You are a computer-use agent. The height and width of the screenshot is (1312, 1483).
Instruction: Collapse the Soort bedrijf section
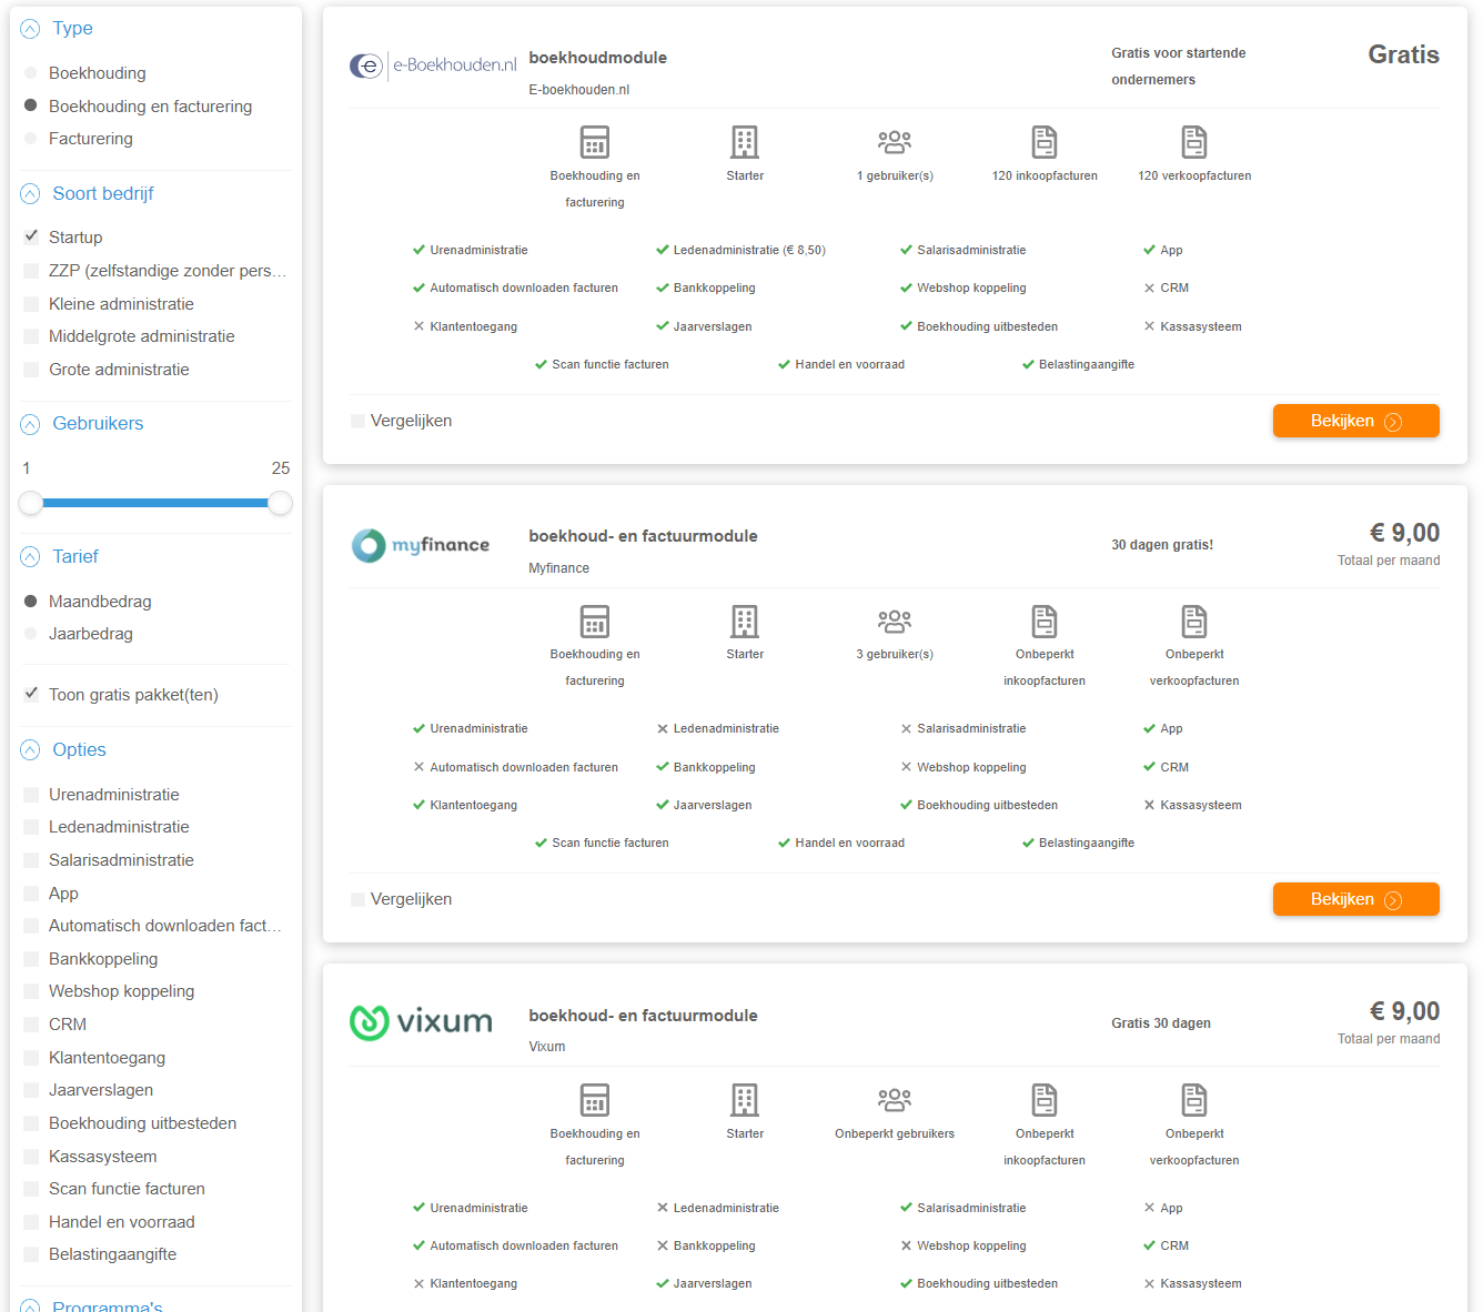point(30,194)
